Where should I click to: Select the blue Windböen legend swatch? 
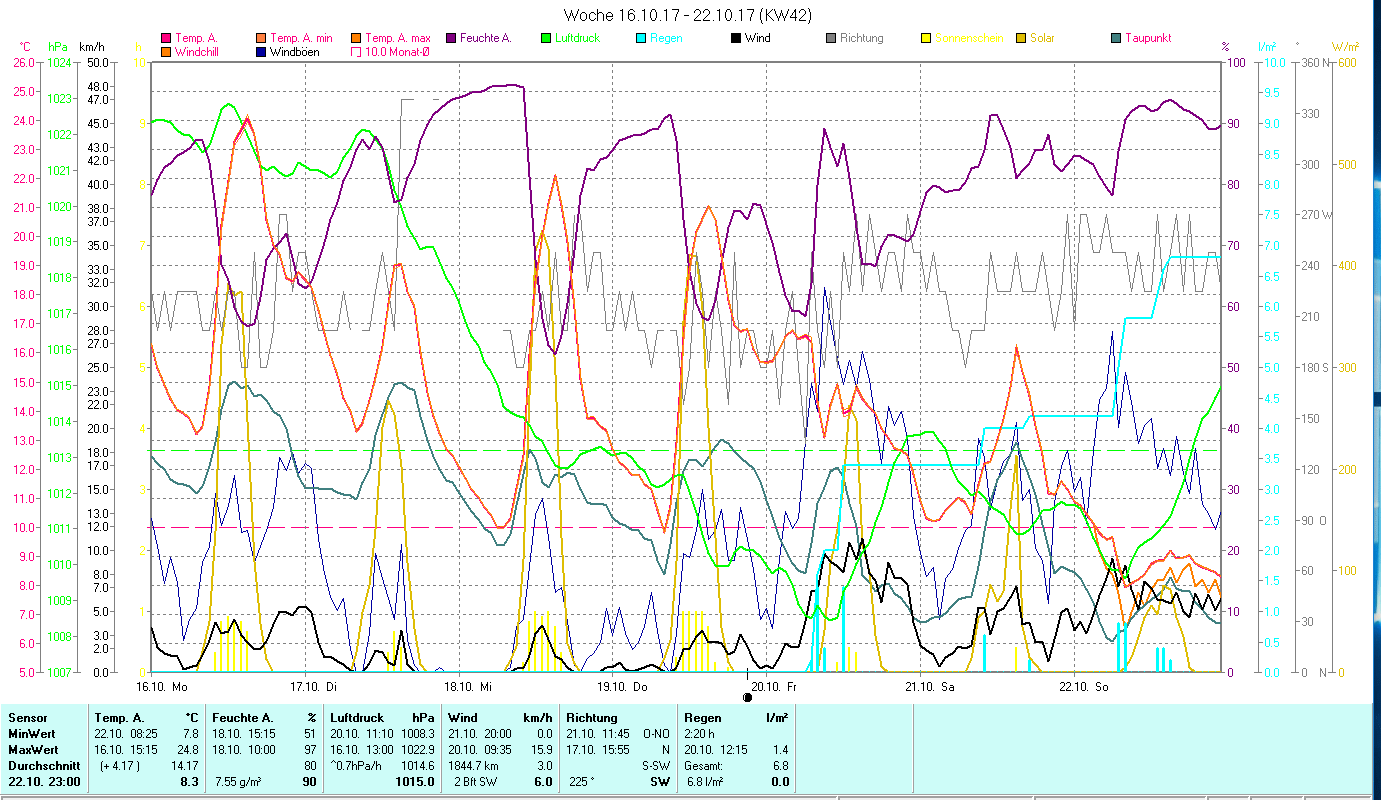262,52
